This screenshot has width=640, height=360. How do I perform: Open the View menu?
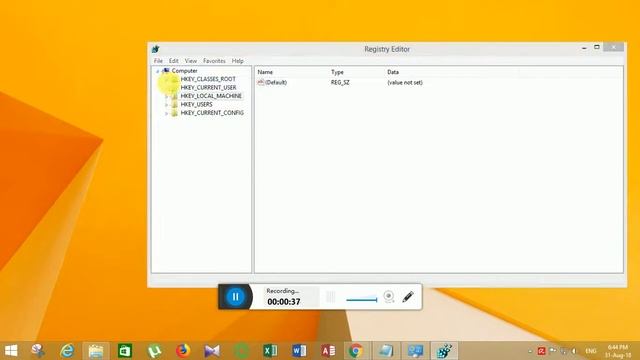point(191,61)
